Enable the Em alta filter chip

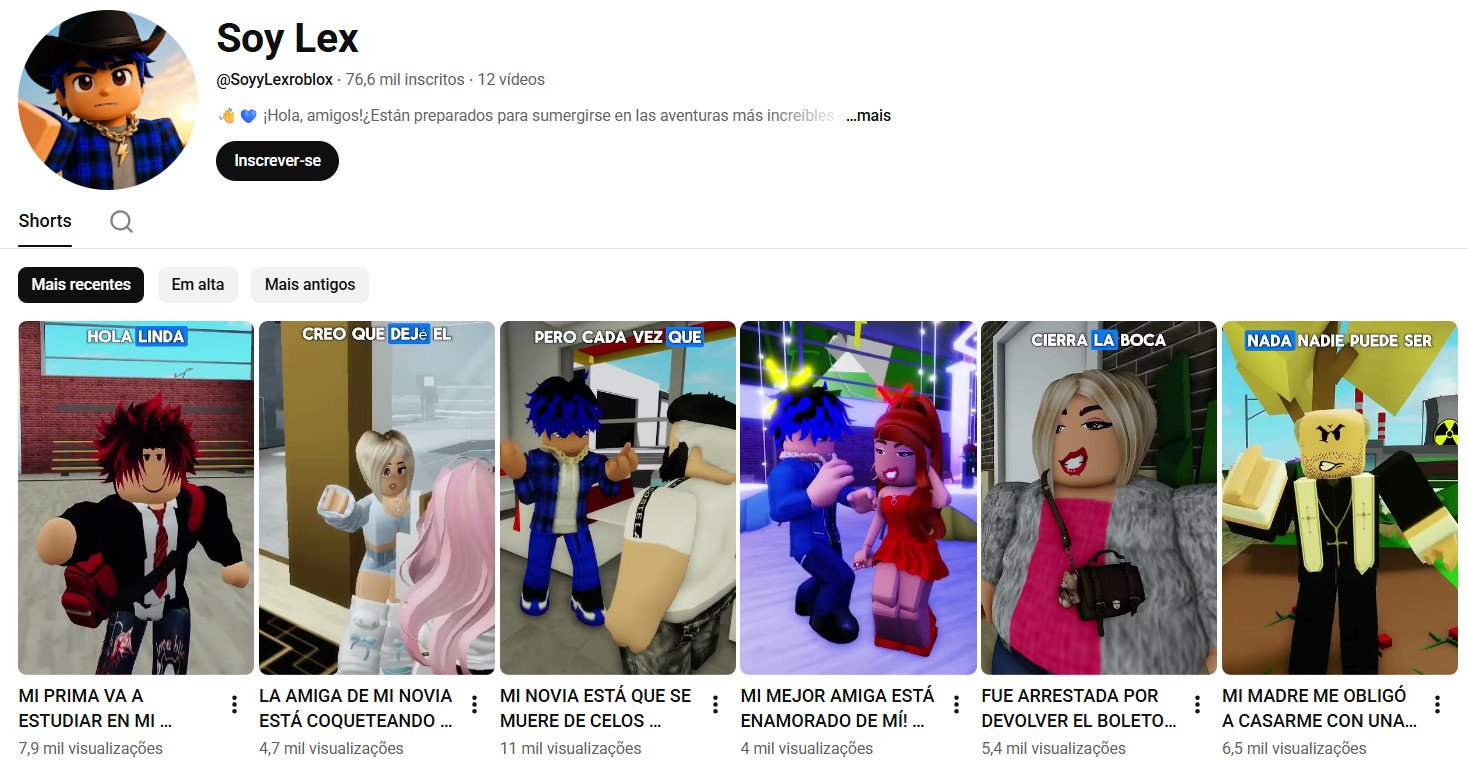click(x=197, y=284)
